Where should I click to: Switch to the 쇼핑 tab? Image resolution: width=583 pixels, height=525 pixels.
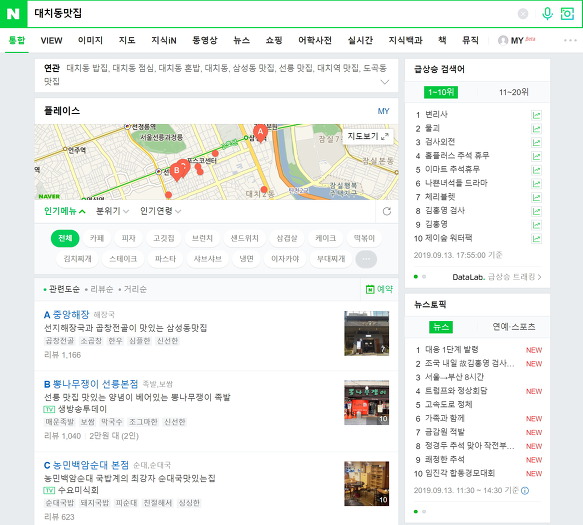point(274,40)
